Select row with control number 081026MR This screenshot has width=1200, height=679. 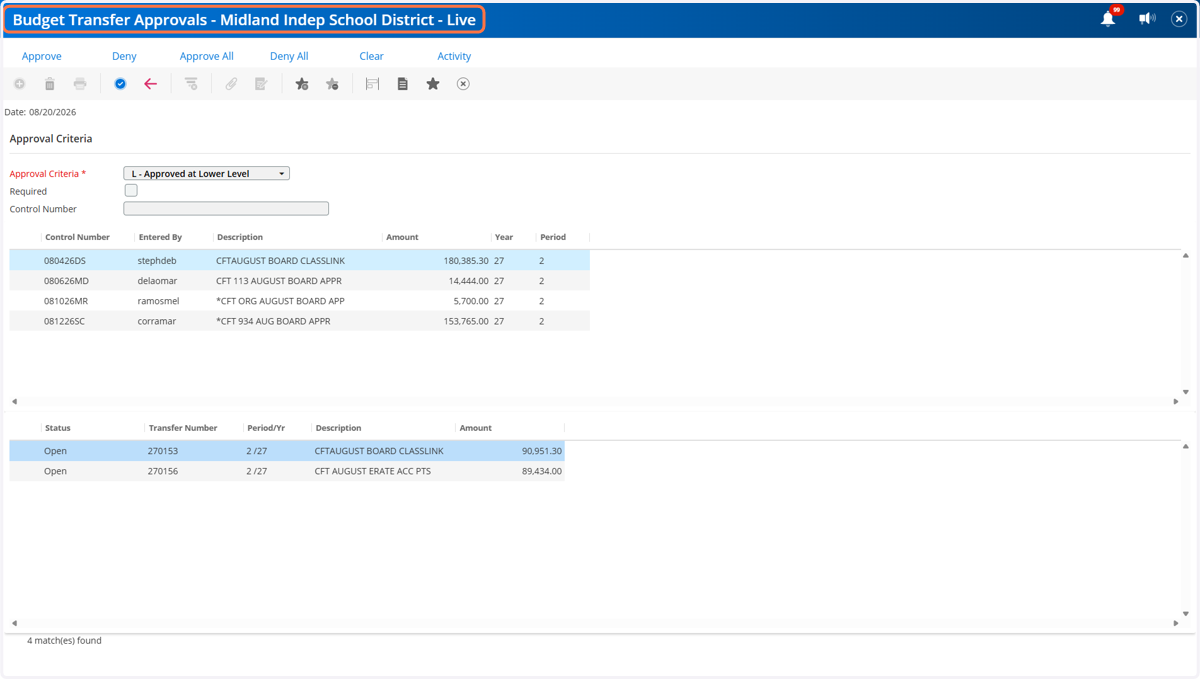click(x=300, y=301)
